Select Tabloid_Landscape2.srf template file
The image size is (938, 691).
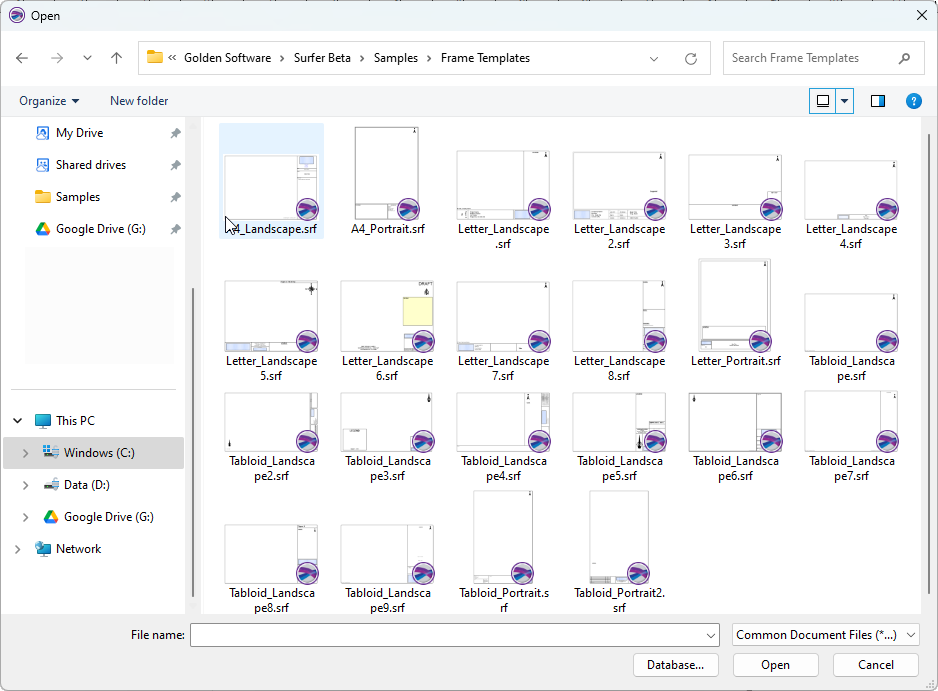pos(271,422)
